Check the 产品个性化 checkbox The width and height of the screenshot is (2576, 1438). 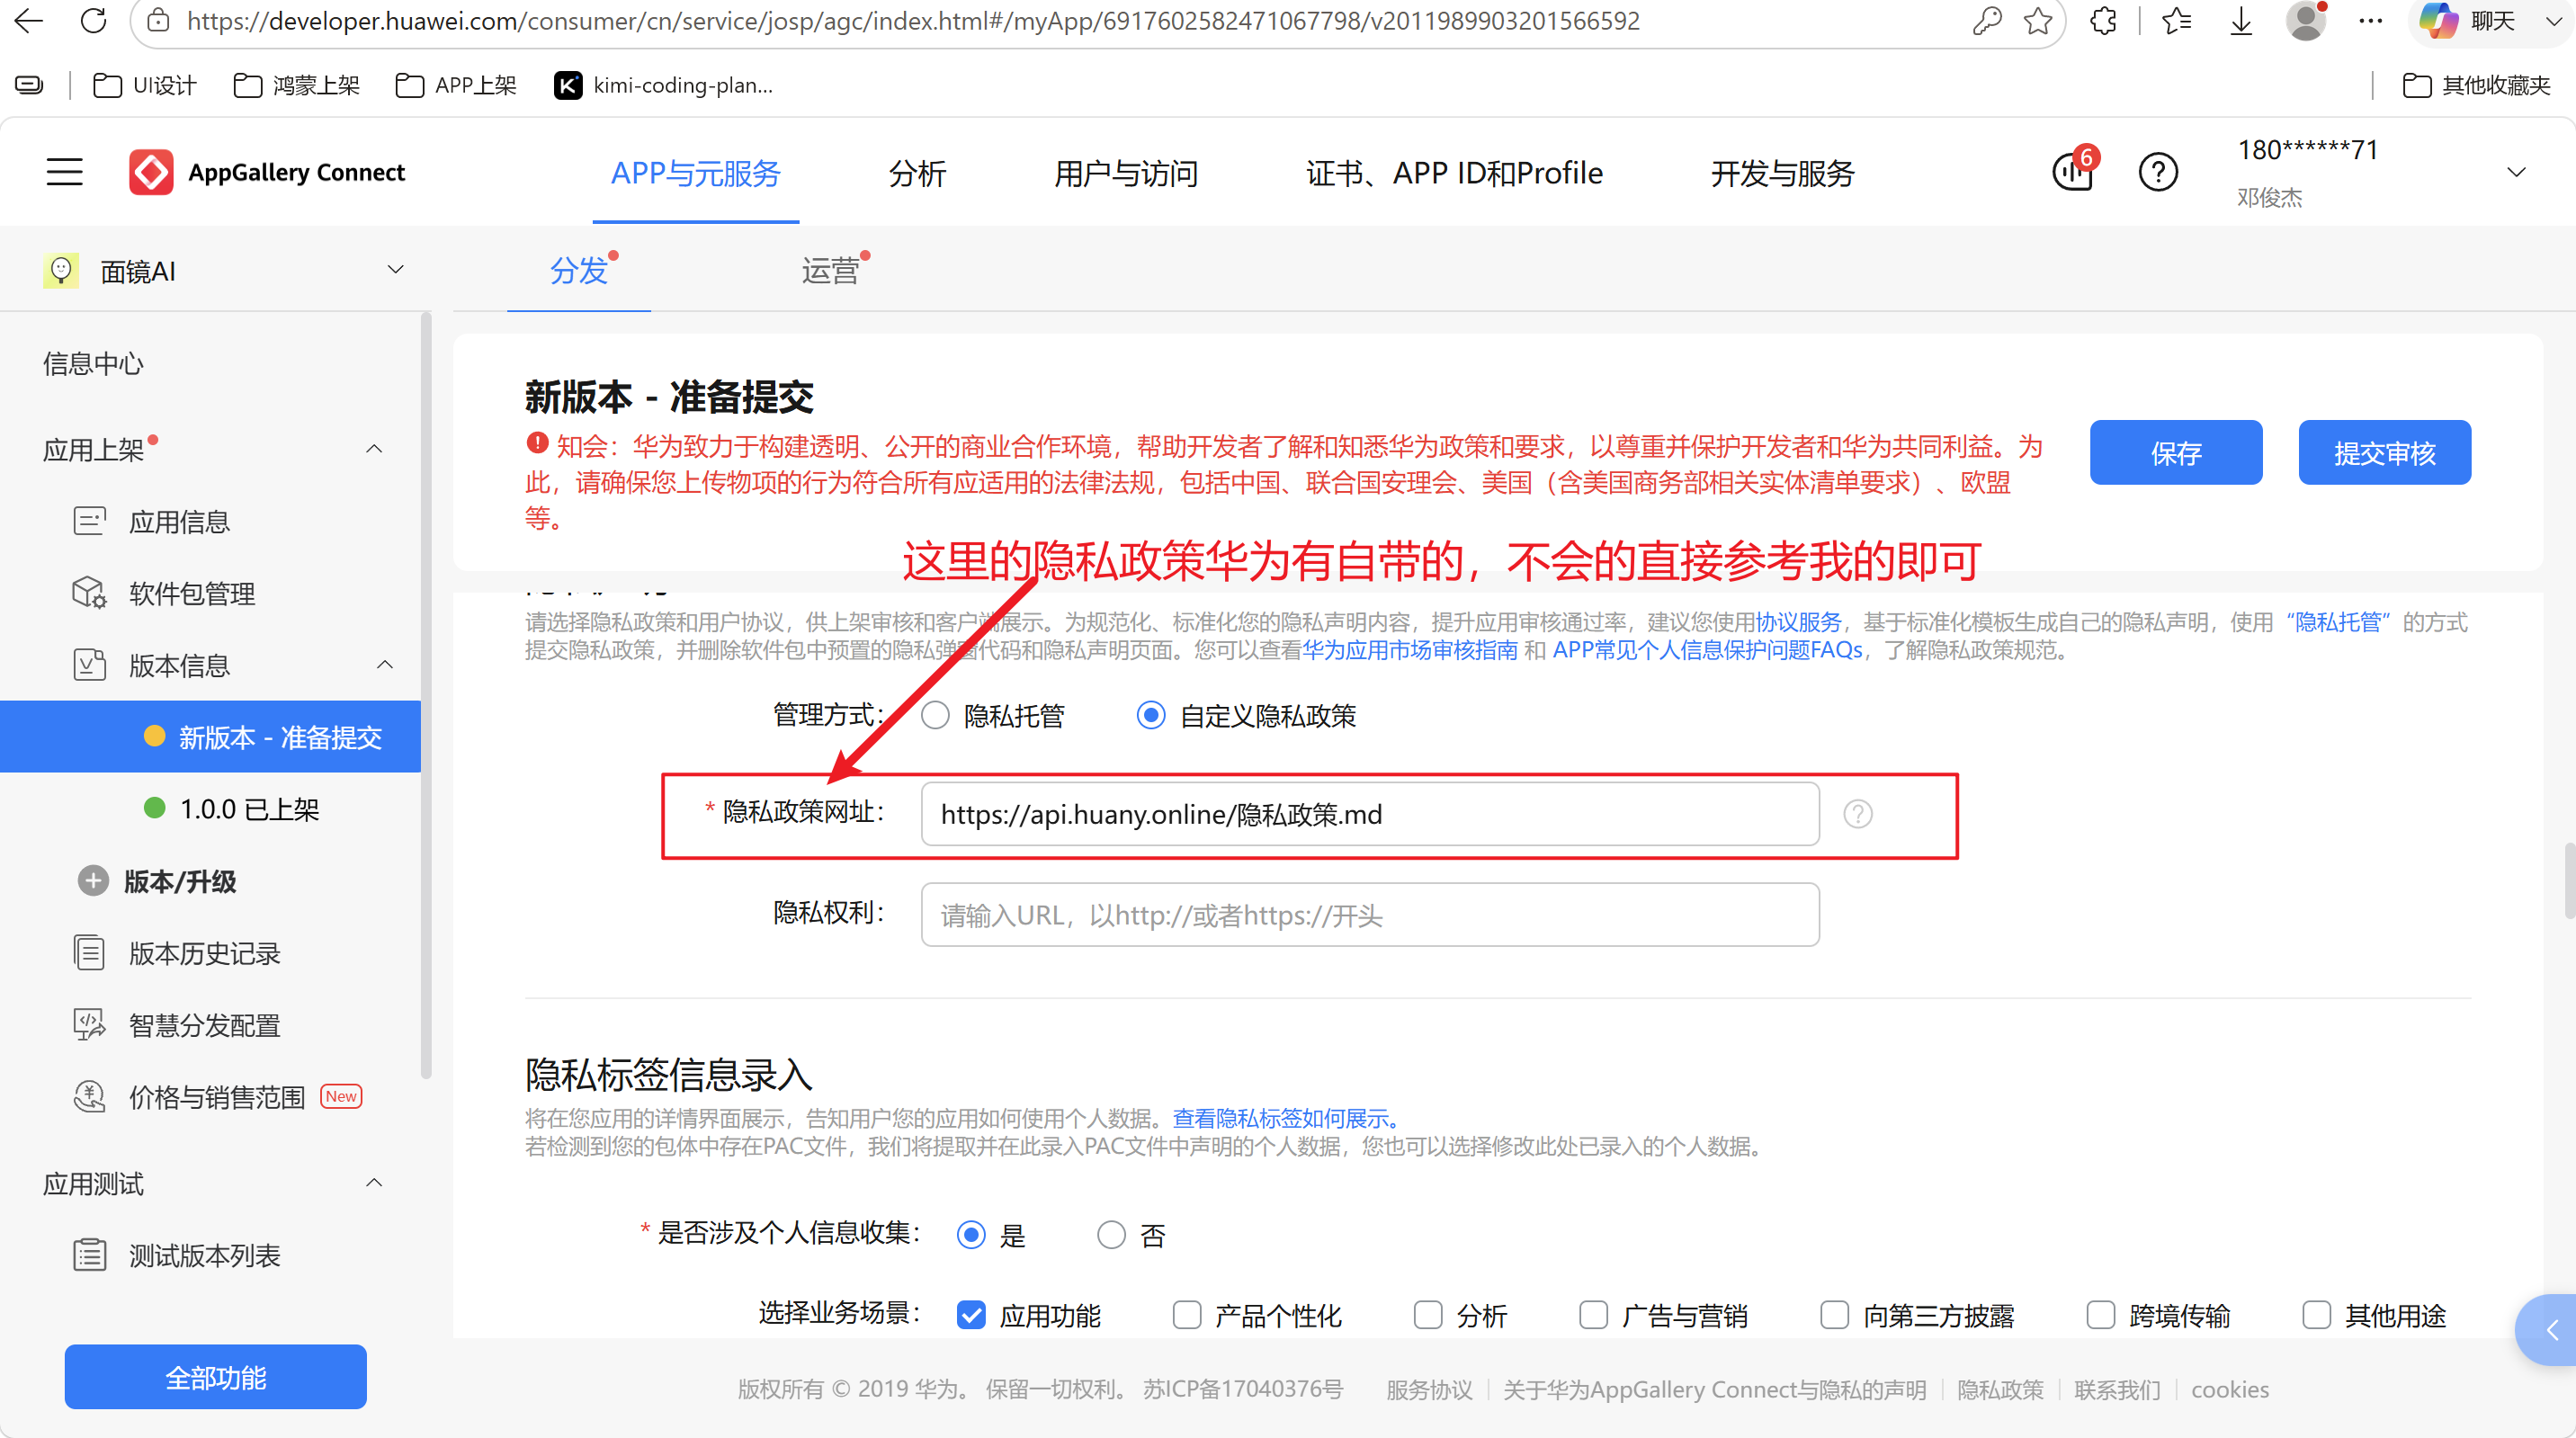click(x=1187, y=1315)
